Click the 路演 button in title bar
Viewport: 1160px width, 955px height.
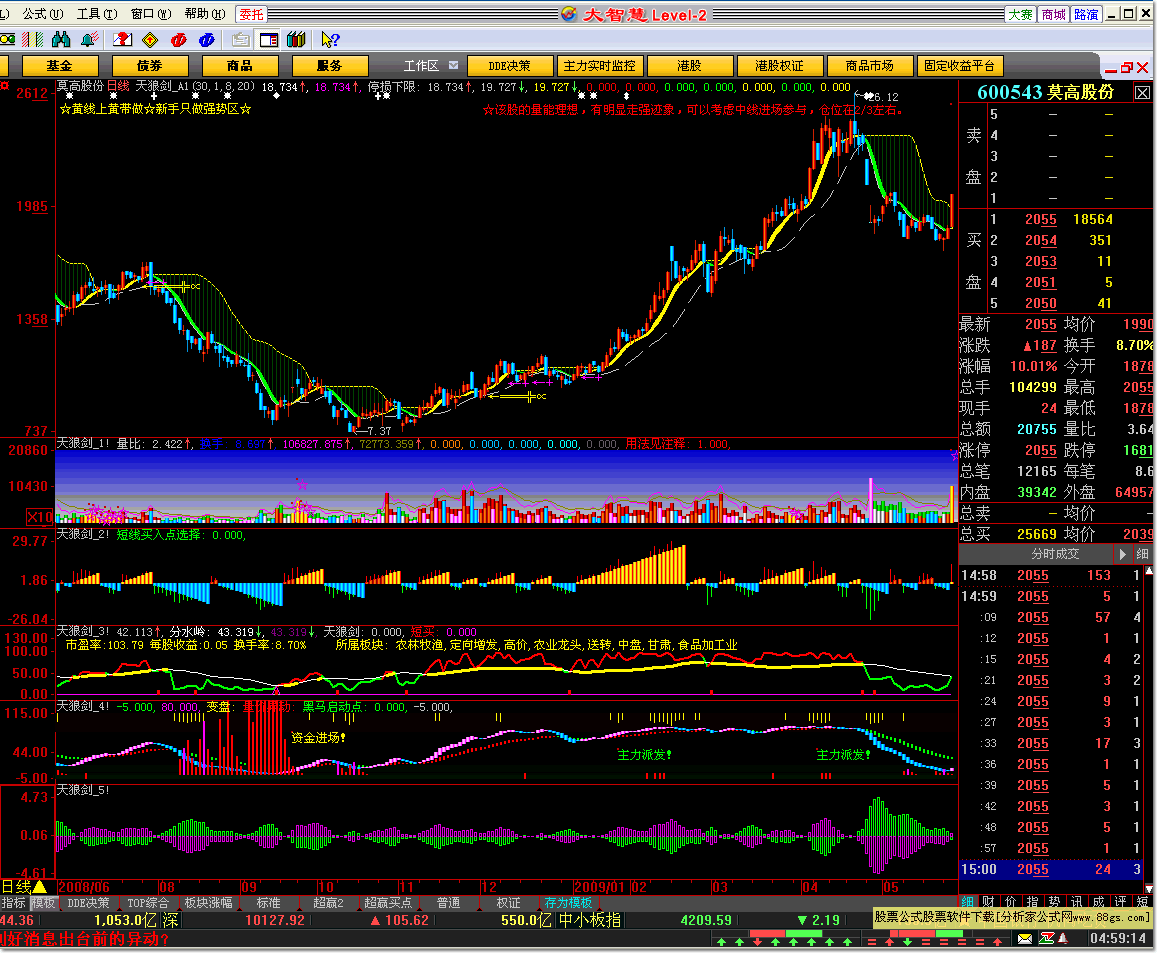point(1086,14)
